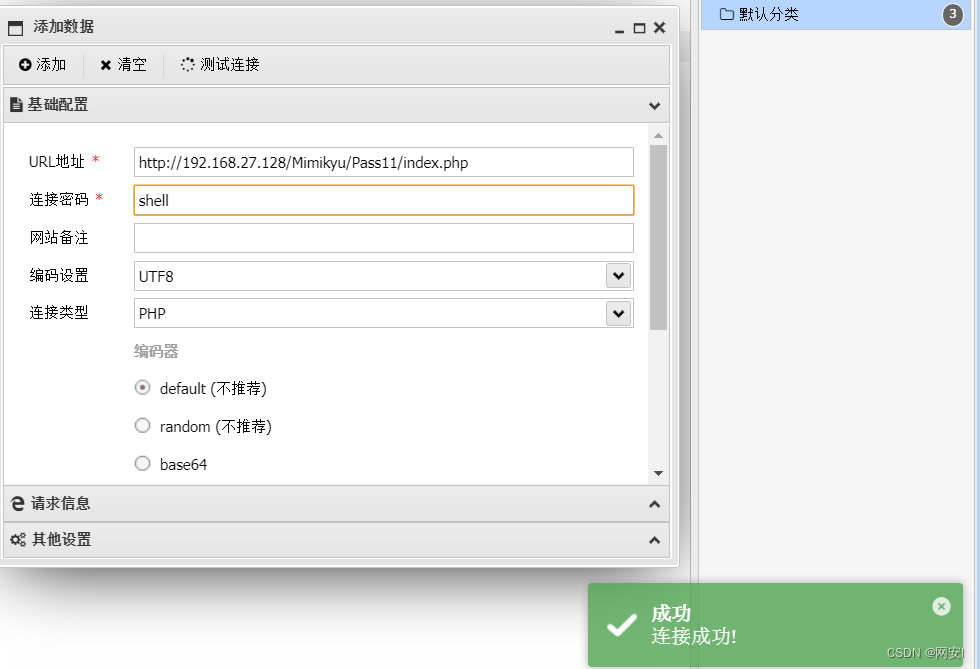Open the 连接类型 PHP dropdown

(619, 313)
